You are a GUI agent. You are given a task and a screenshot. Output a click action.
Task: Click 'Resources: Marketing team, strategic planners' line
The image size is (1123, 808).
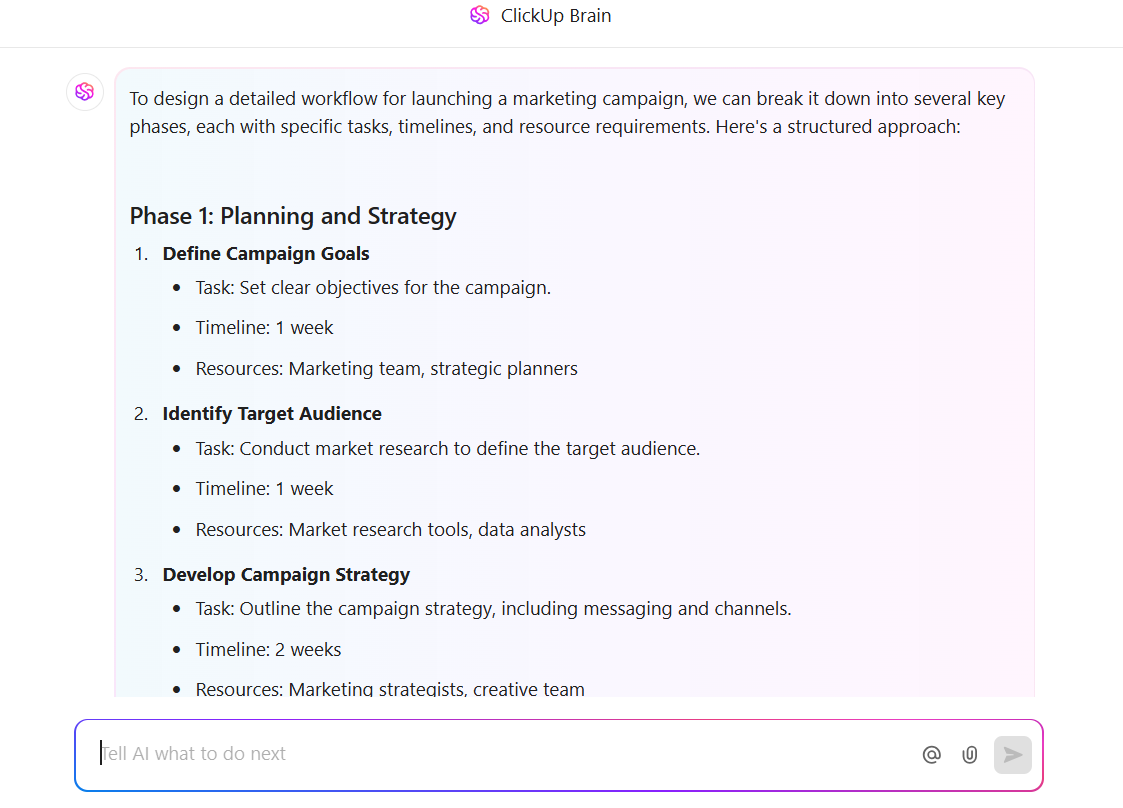click(387, 369)
